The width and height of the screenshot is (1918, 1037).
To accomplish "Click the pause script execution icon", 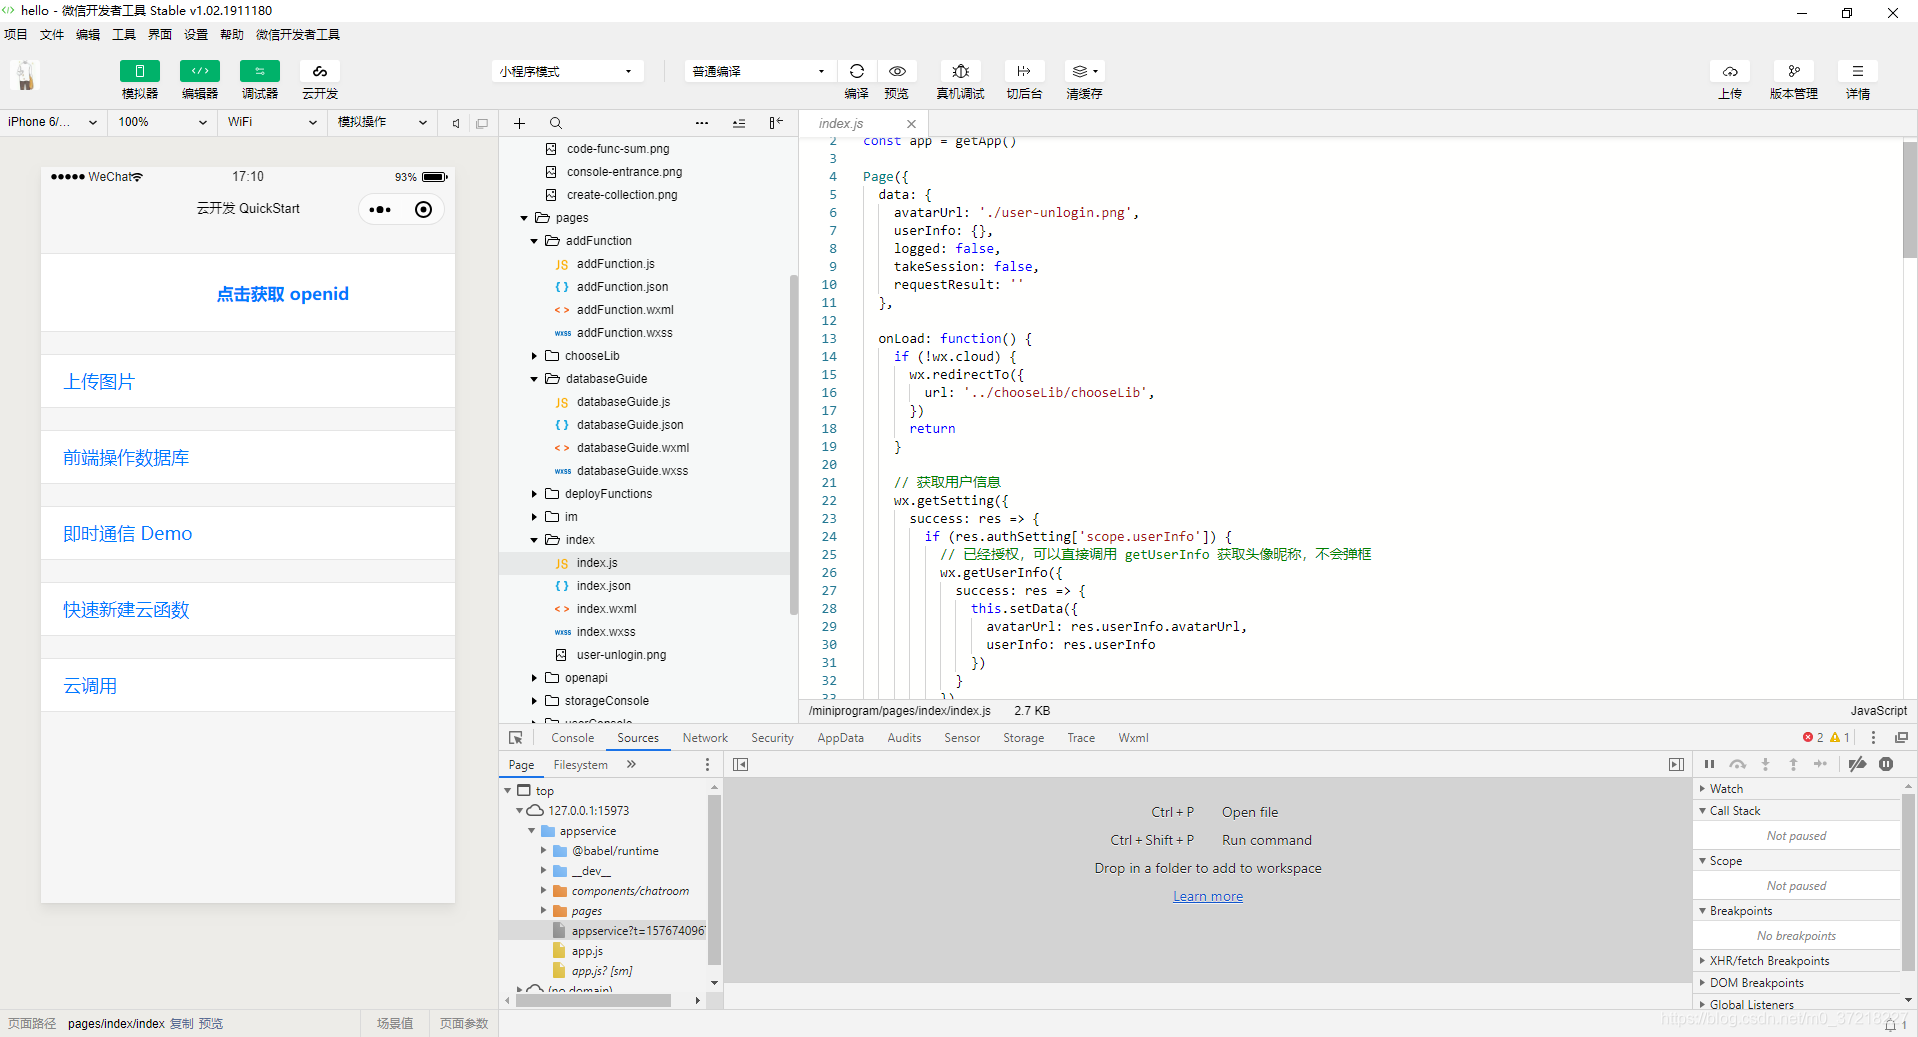I will pos(1709,764).
